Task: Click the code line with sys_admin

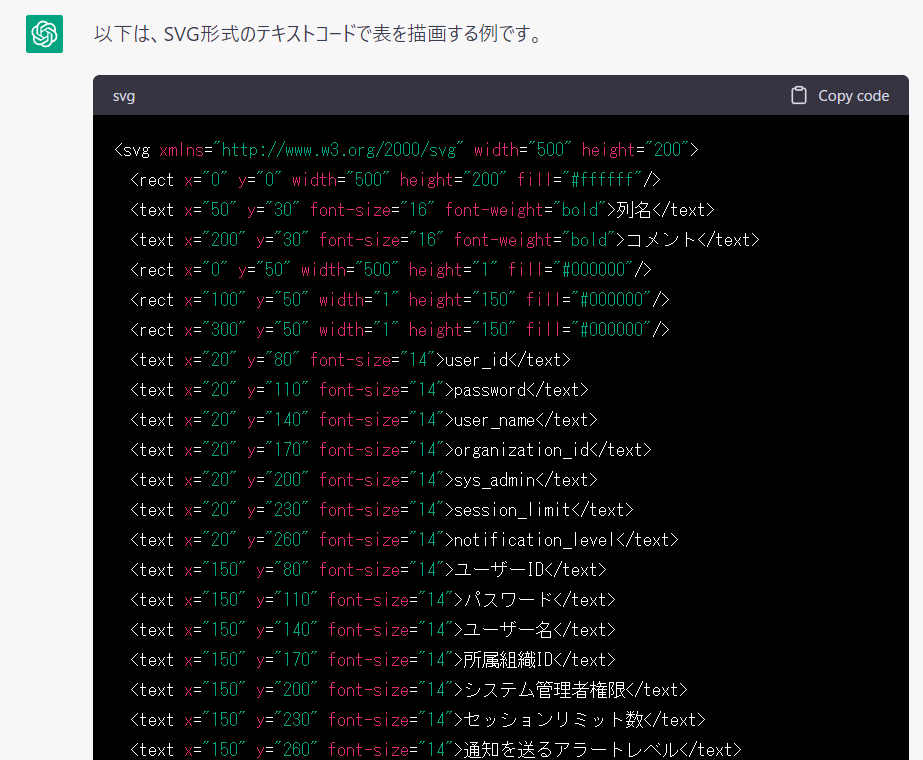Action: click(x=364, y=480)
